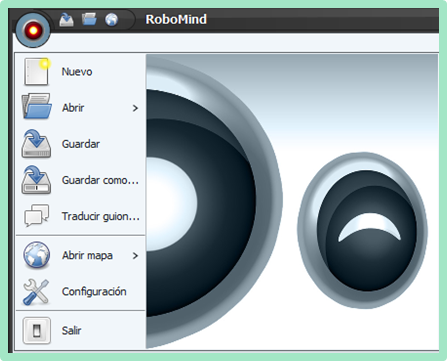The width and height of the screenshot is (447, 361).
Task: Open Configuración from the menu
Action: (94, 291)
